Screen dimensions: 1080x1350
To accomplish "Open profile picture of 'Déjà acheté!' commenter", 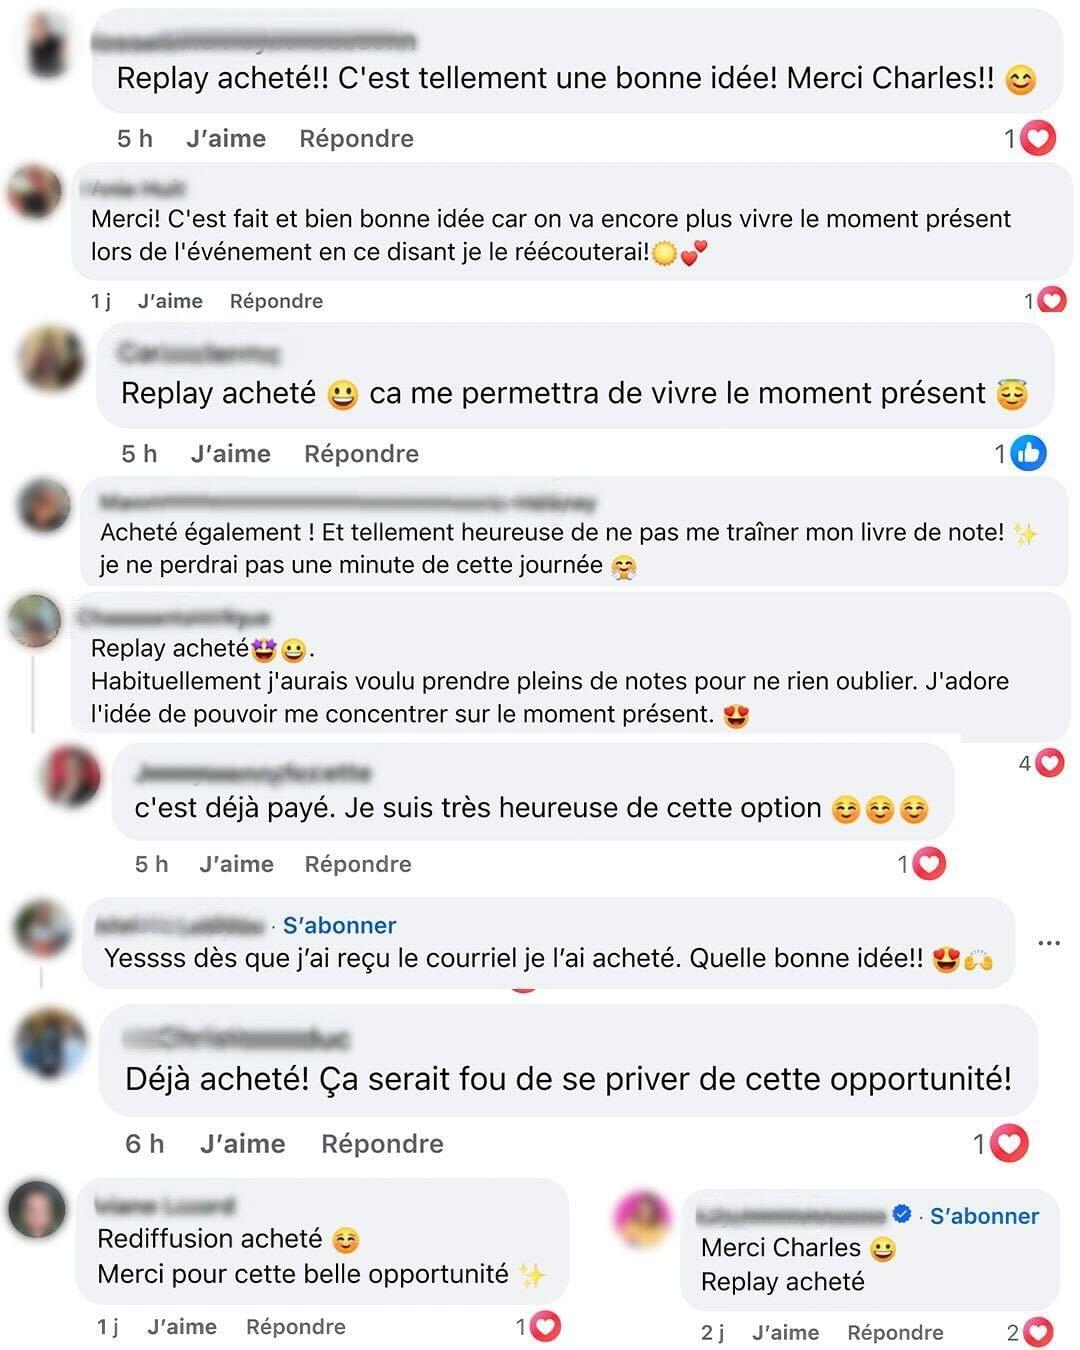I will coord(51,1043).
